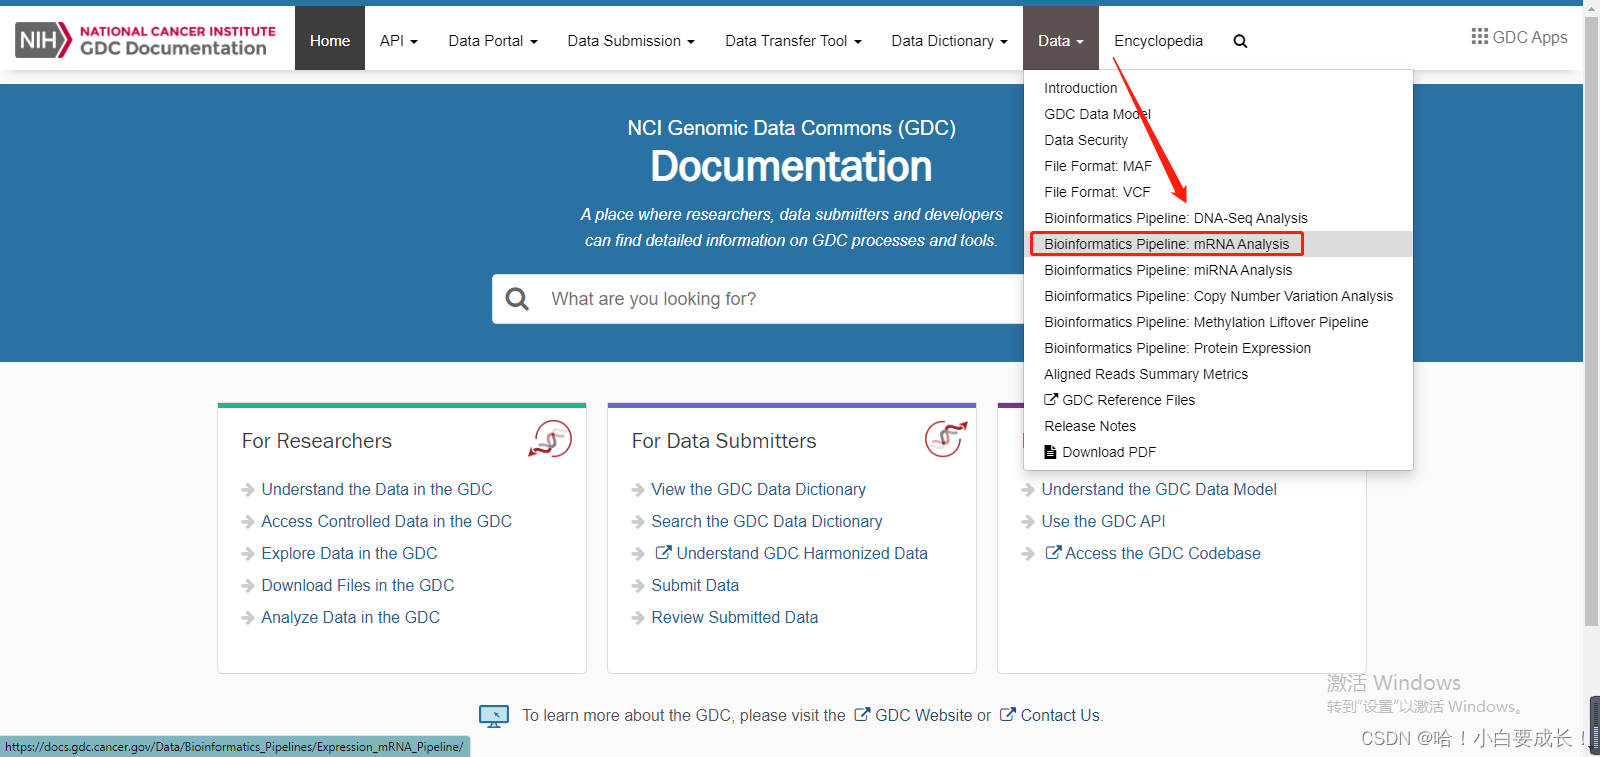Open the Submit Data link
The image size is (1600, 757).
click(x=695, y=585)
